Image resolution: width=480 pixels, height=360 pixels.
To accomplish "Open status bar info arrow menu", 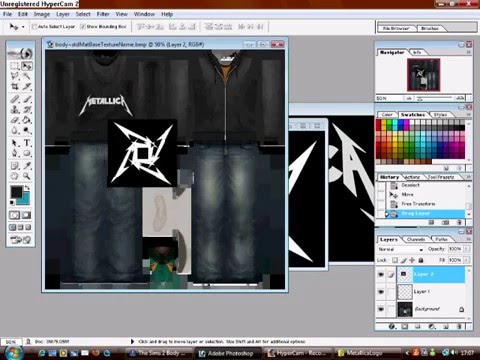I will (x=132, y=341).
